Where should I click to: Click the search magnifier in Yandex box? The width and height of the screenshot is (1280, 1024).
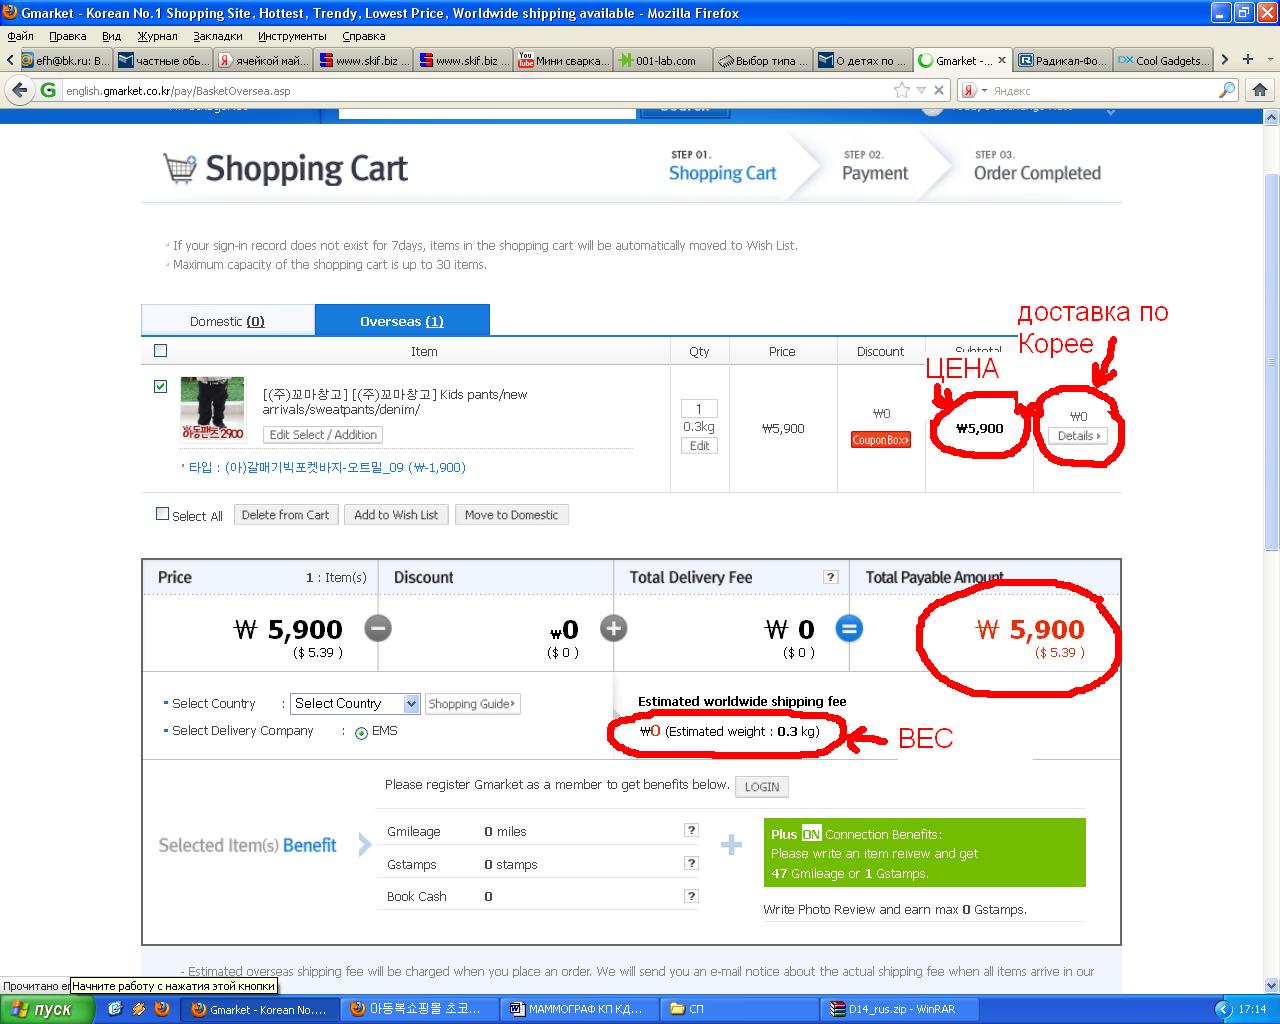pyautogui.click(x=1226, y=90)
